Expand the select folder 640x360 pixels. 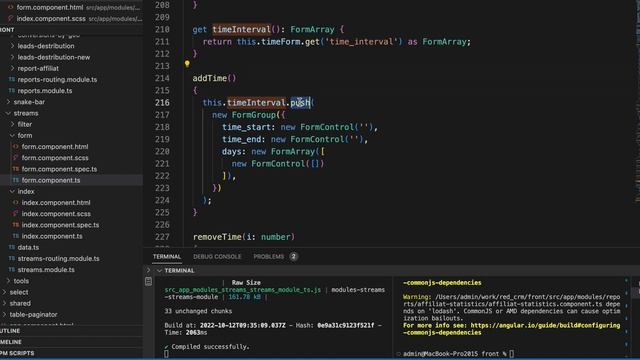(x=19, y=292)
